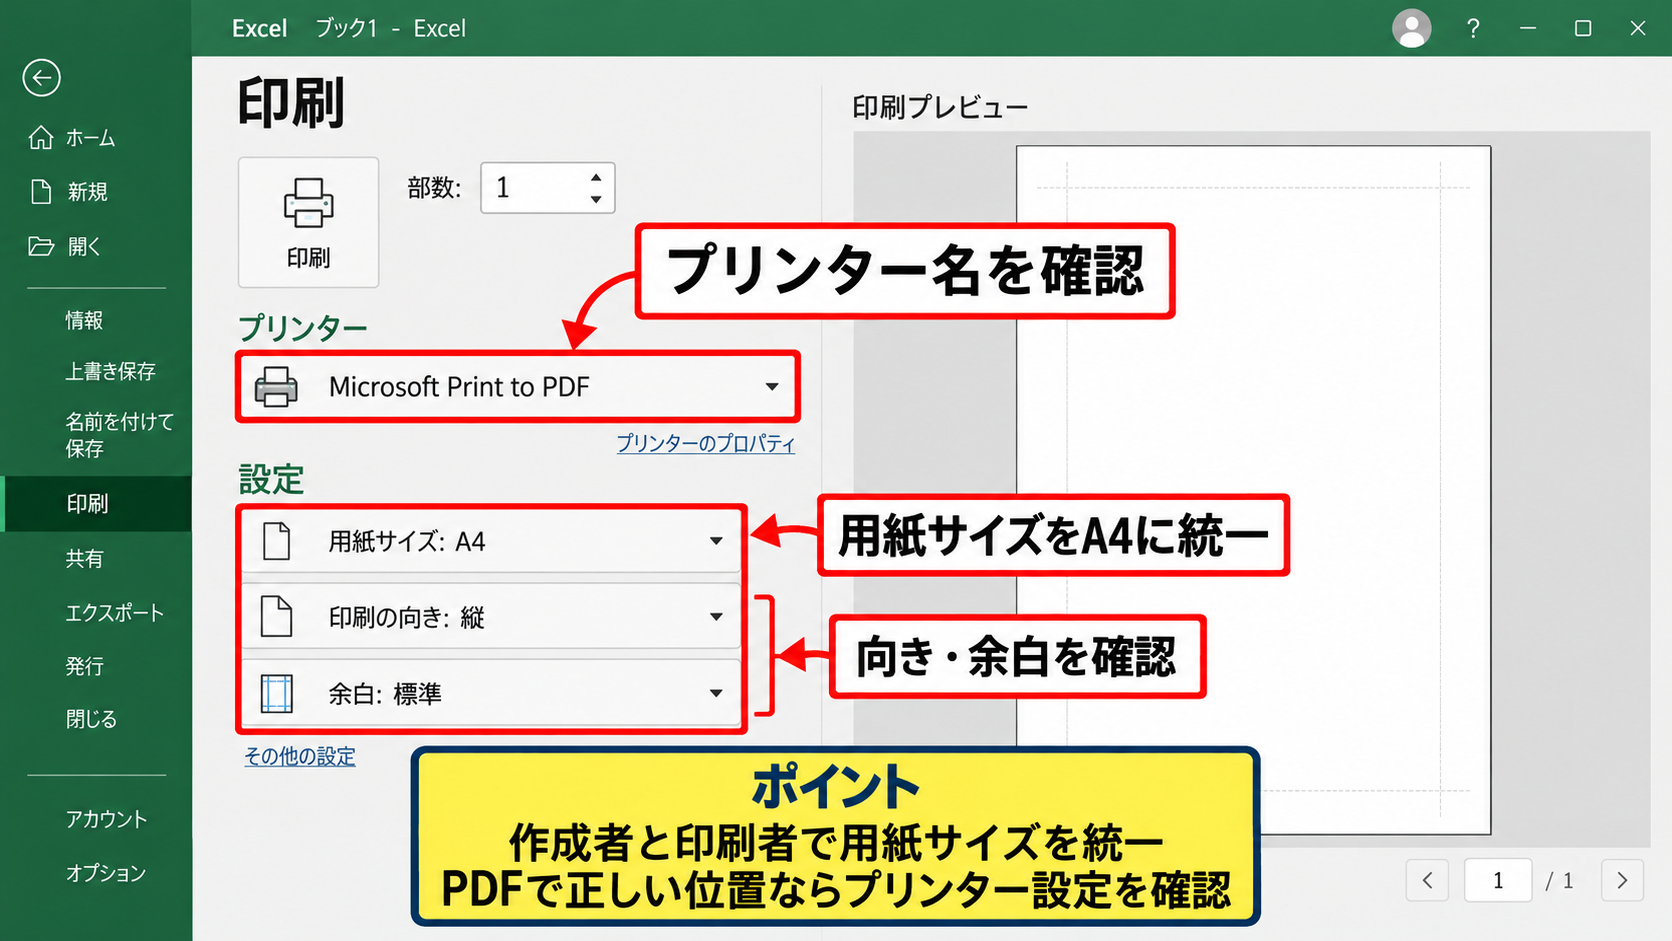1672x941 pixels.
Task: Select 発行 in the sidebar
Action: click(84, 666)
